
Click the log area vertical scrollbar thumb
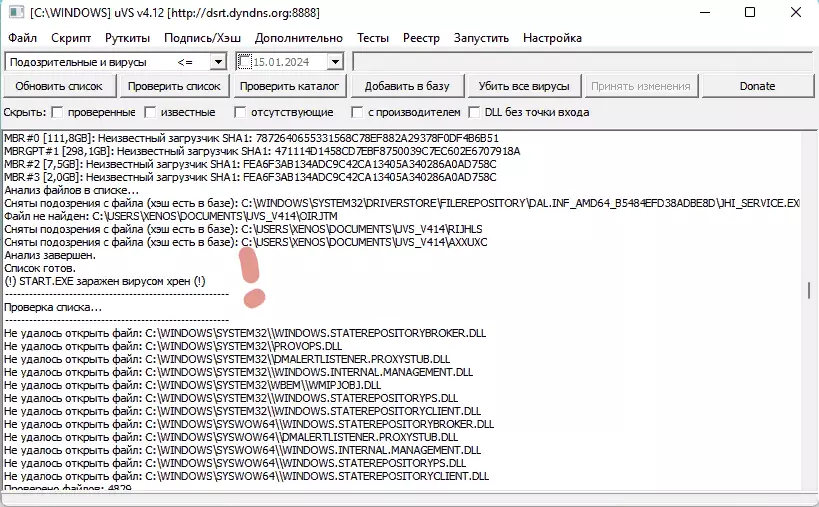click(809, 290)
